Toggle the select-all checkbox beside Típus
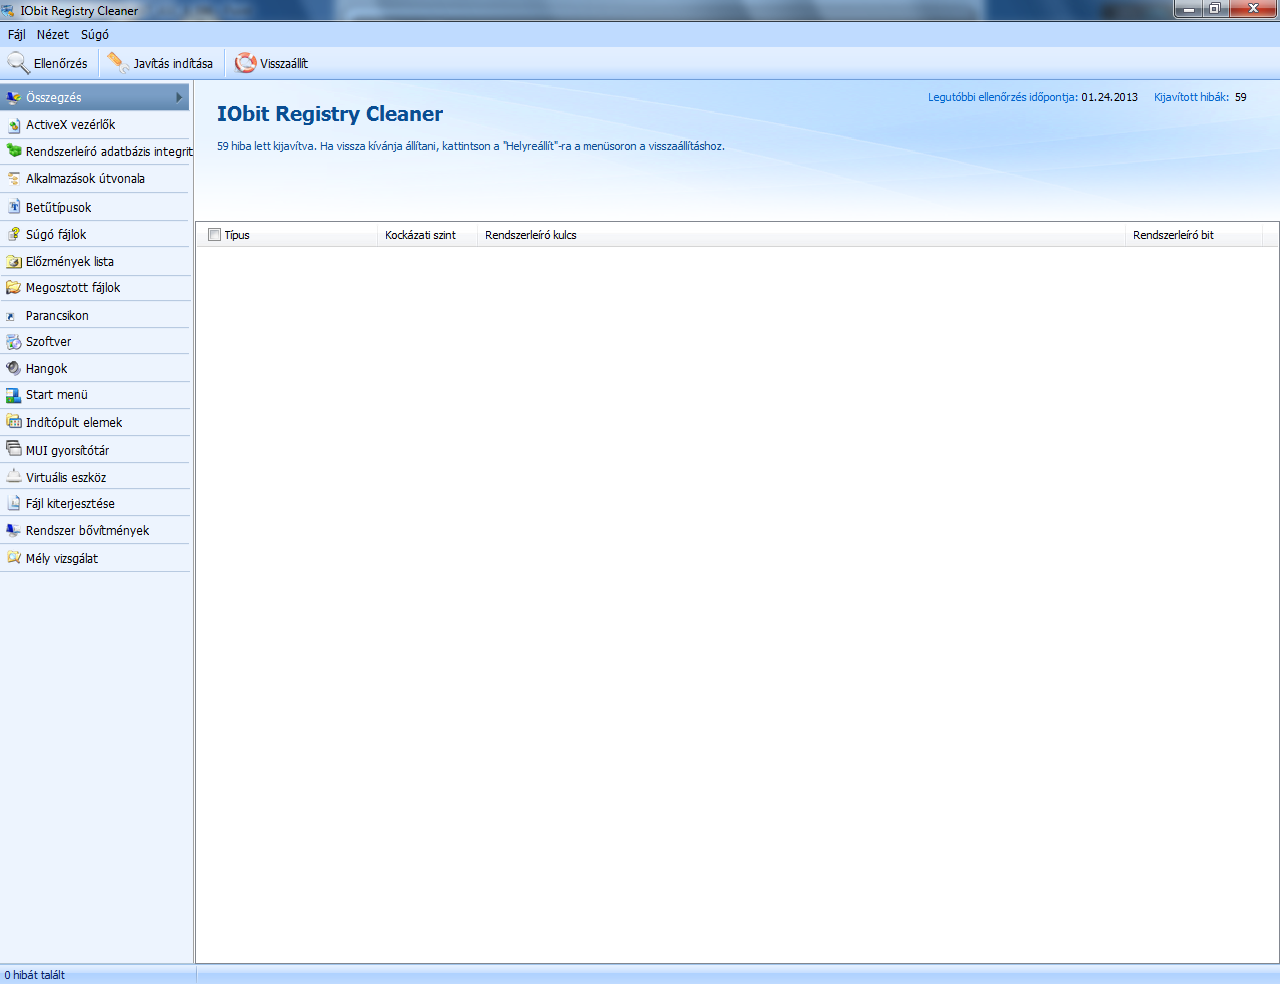1280x984 pixels. coord(214,235)
